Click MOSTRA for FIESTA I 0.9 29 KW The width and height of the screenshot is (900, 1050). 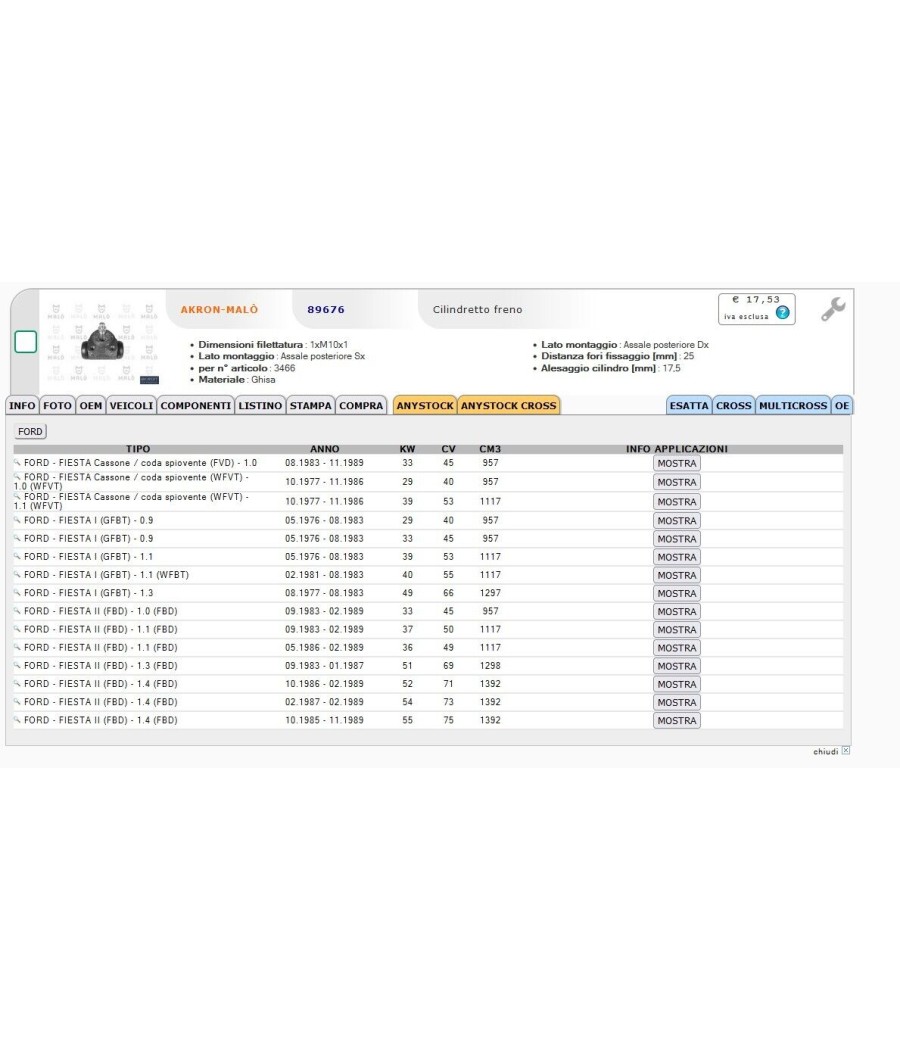click(676, 520)
